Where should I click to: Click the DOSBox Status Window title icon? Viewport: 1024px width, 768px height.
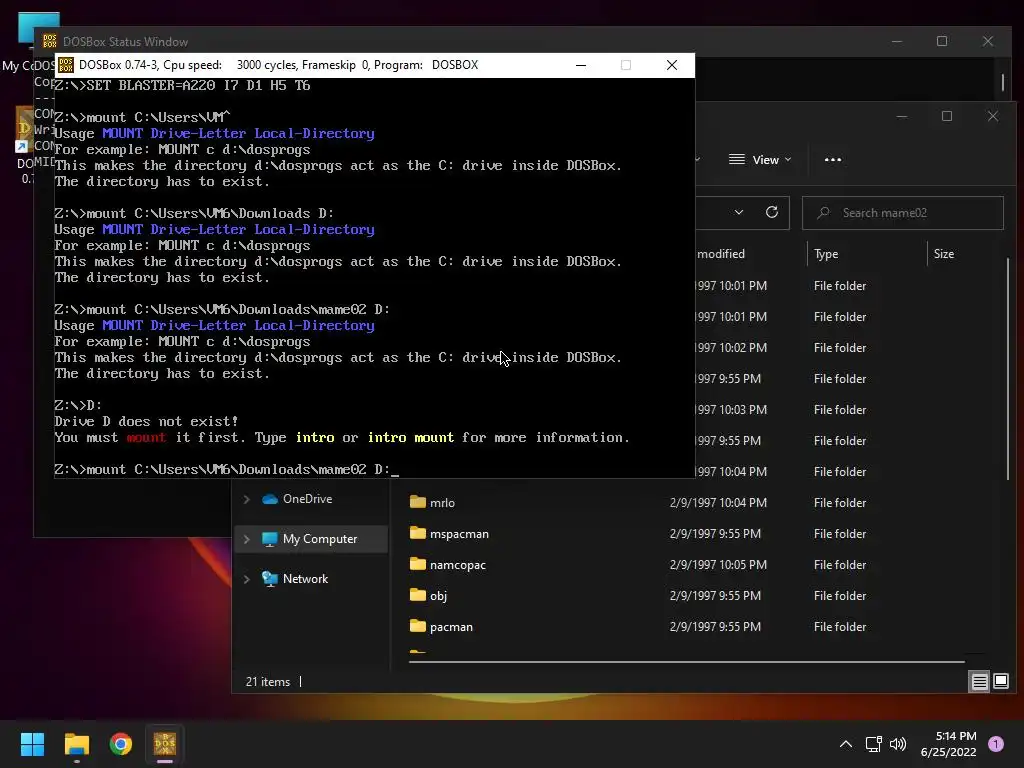50,41
